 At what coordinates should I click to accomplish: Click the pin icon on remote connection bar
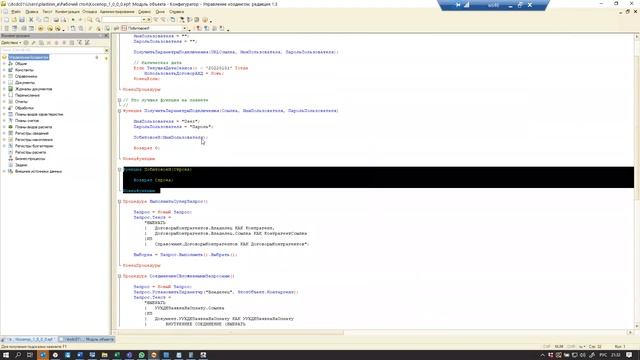tap(458, 5)
